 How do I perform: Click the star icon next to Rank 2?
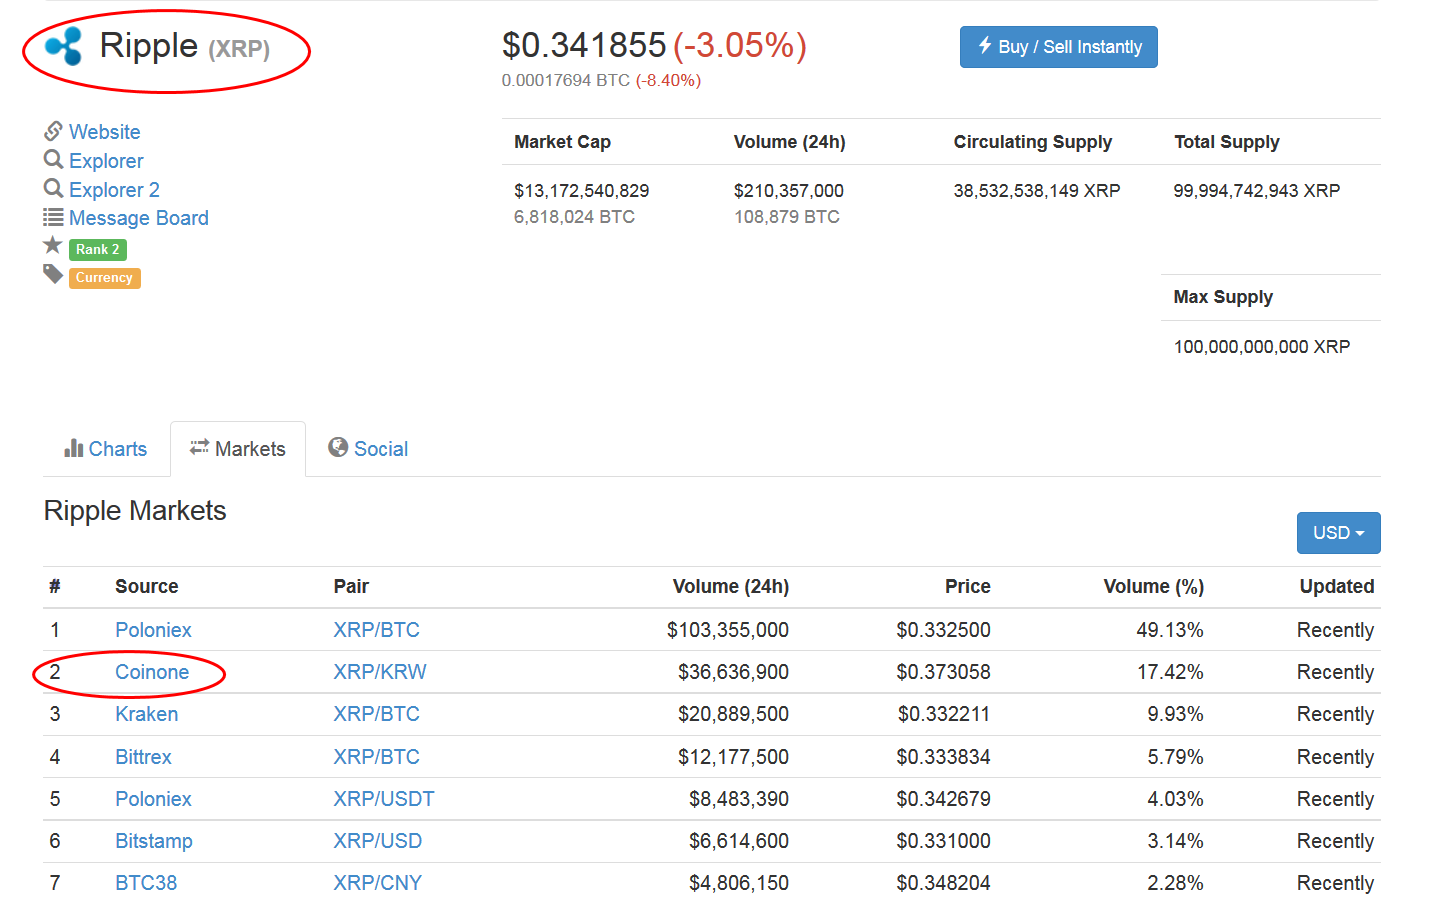(x=53, y=245)
